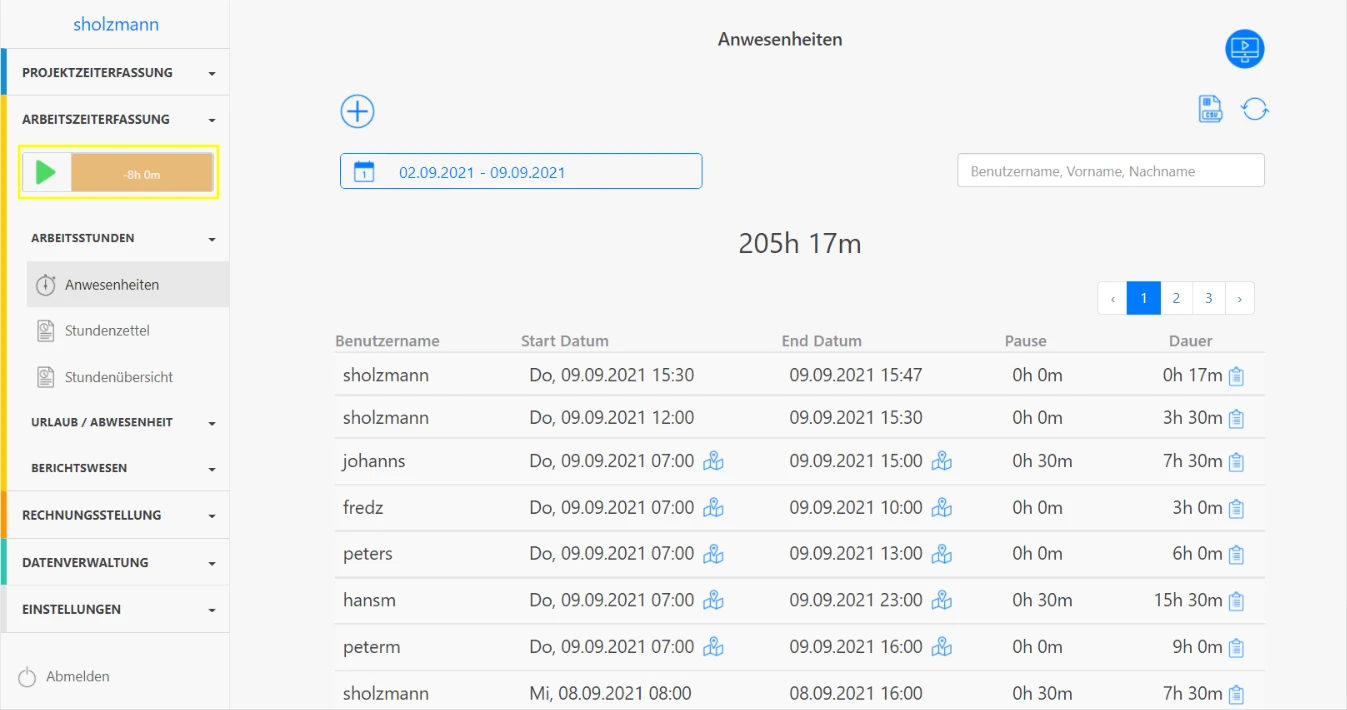
Task: Open the blue monitor presentation icon
Action: pos(1245,49)
